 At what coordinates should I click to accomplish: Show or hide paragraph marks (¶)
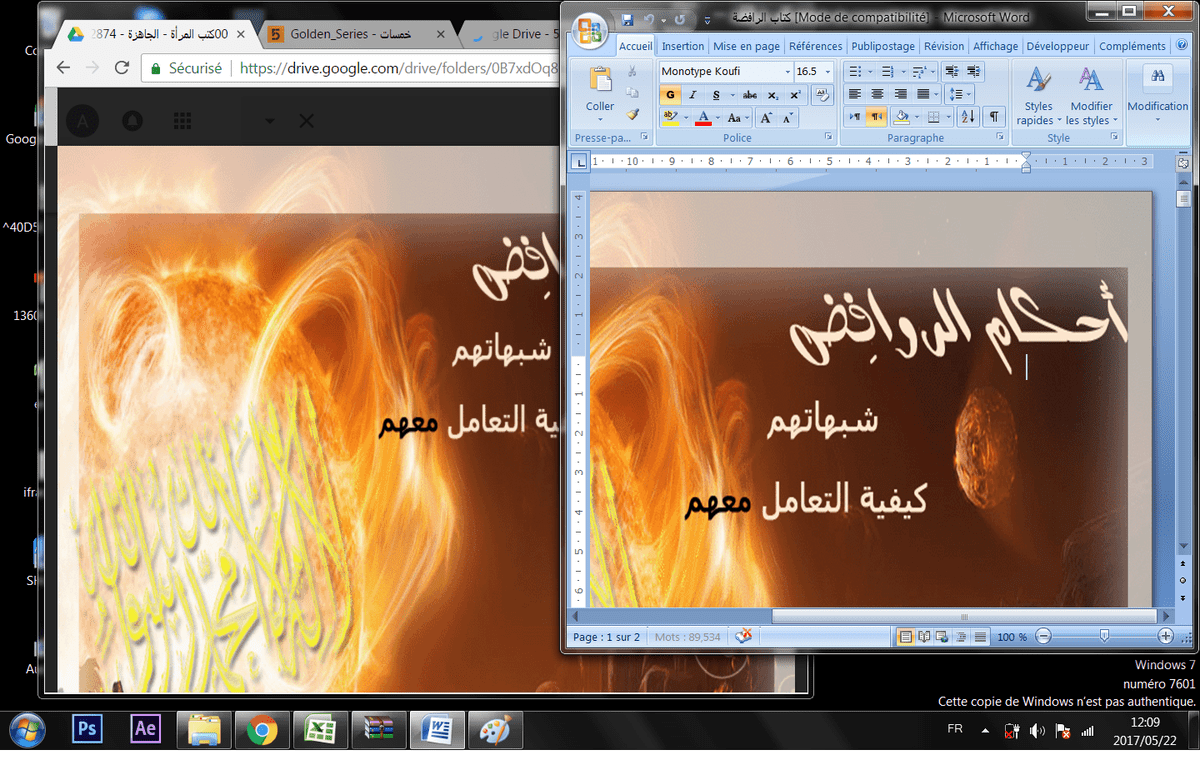pyautogui.click(x=994, y=117)
